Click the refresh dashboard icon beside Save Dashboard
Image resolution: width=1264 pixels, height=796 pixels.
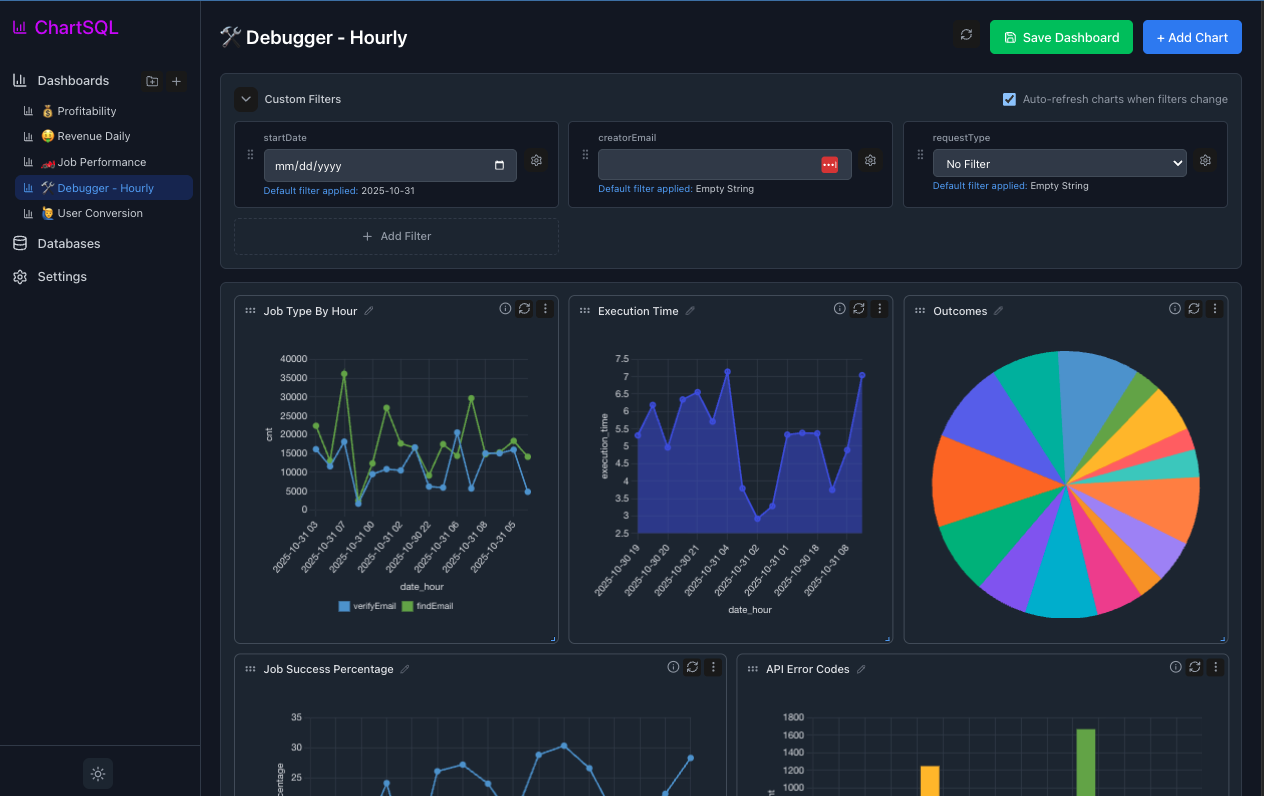tap(966, 36)
